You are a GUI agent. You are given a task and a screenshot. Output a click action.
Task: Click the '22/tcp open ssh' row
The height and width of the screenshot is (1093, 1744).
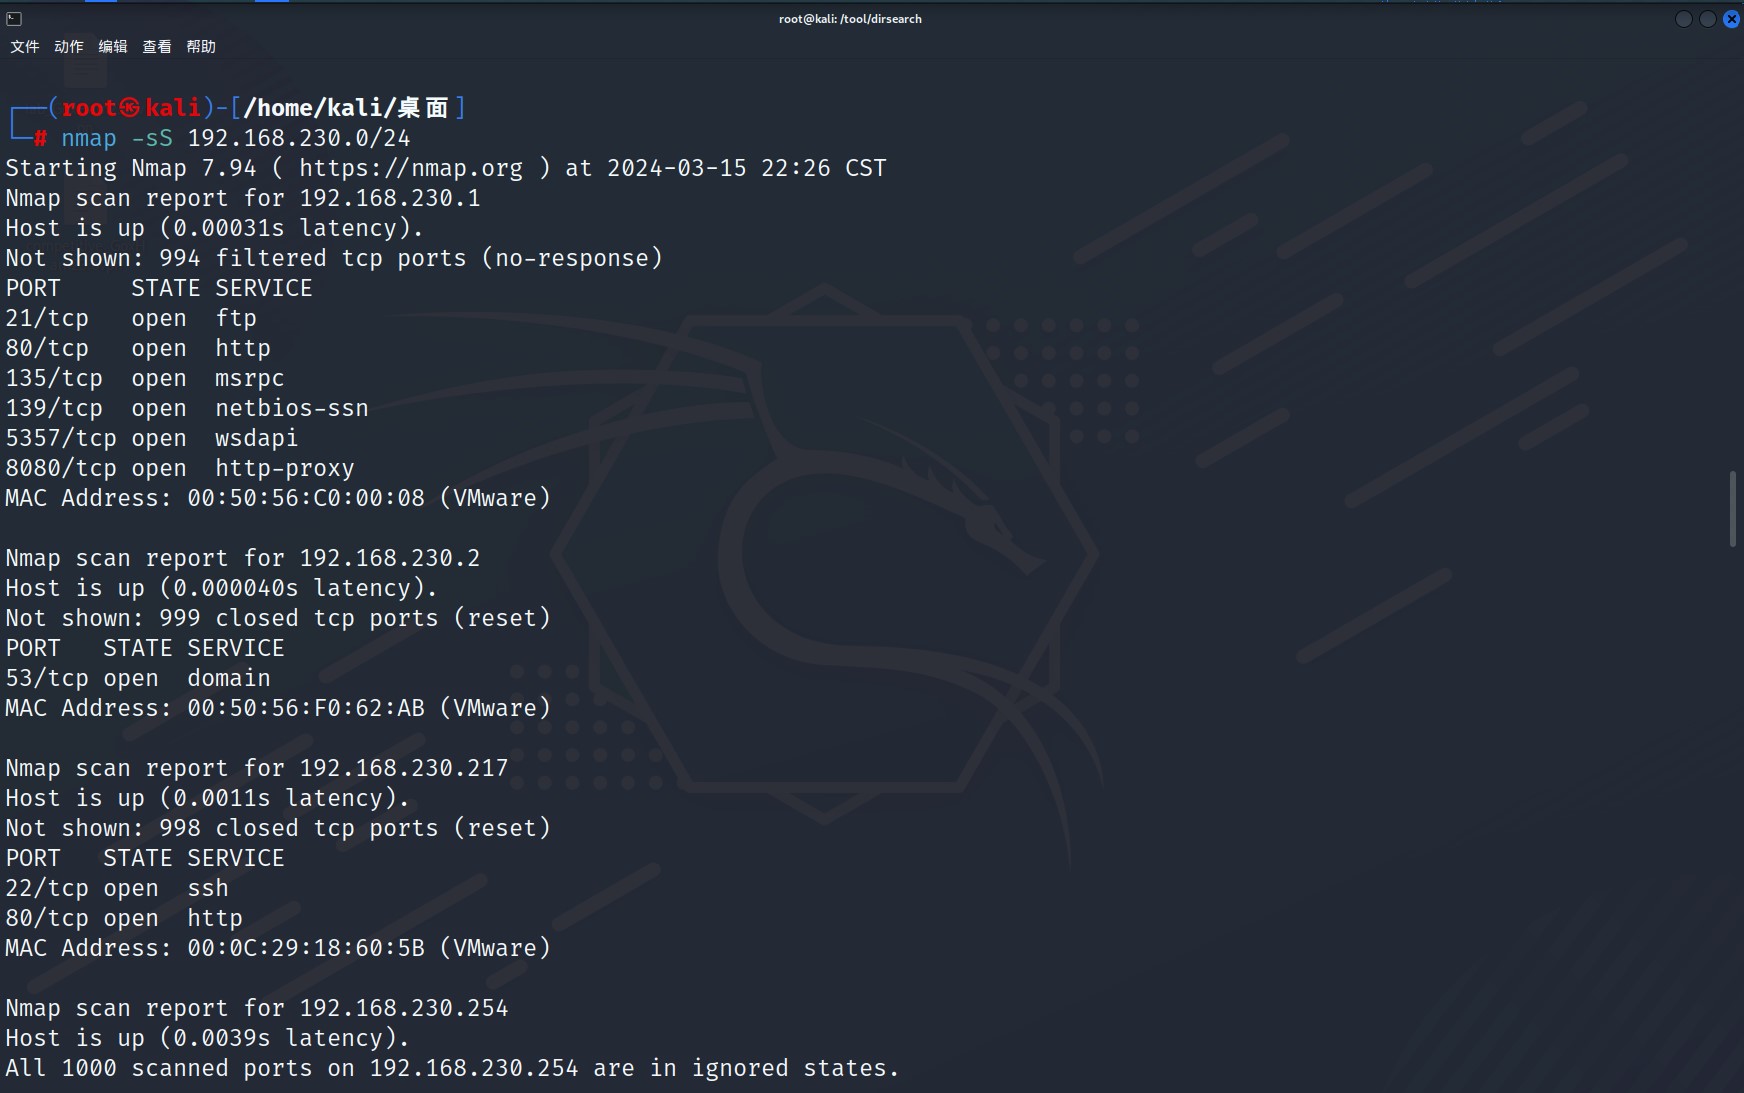117,888
